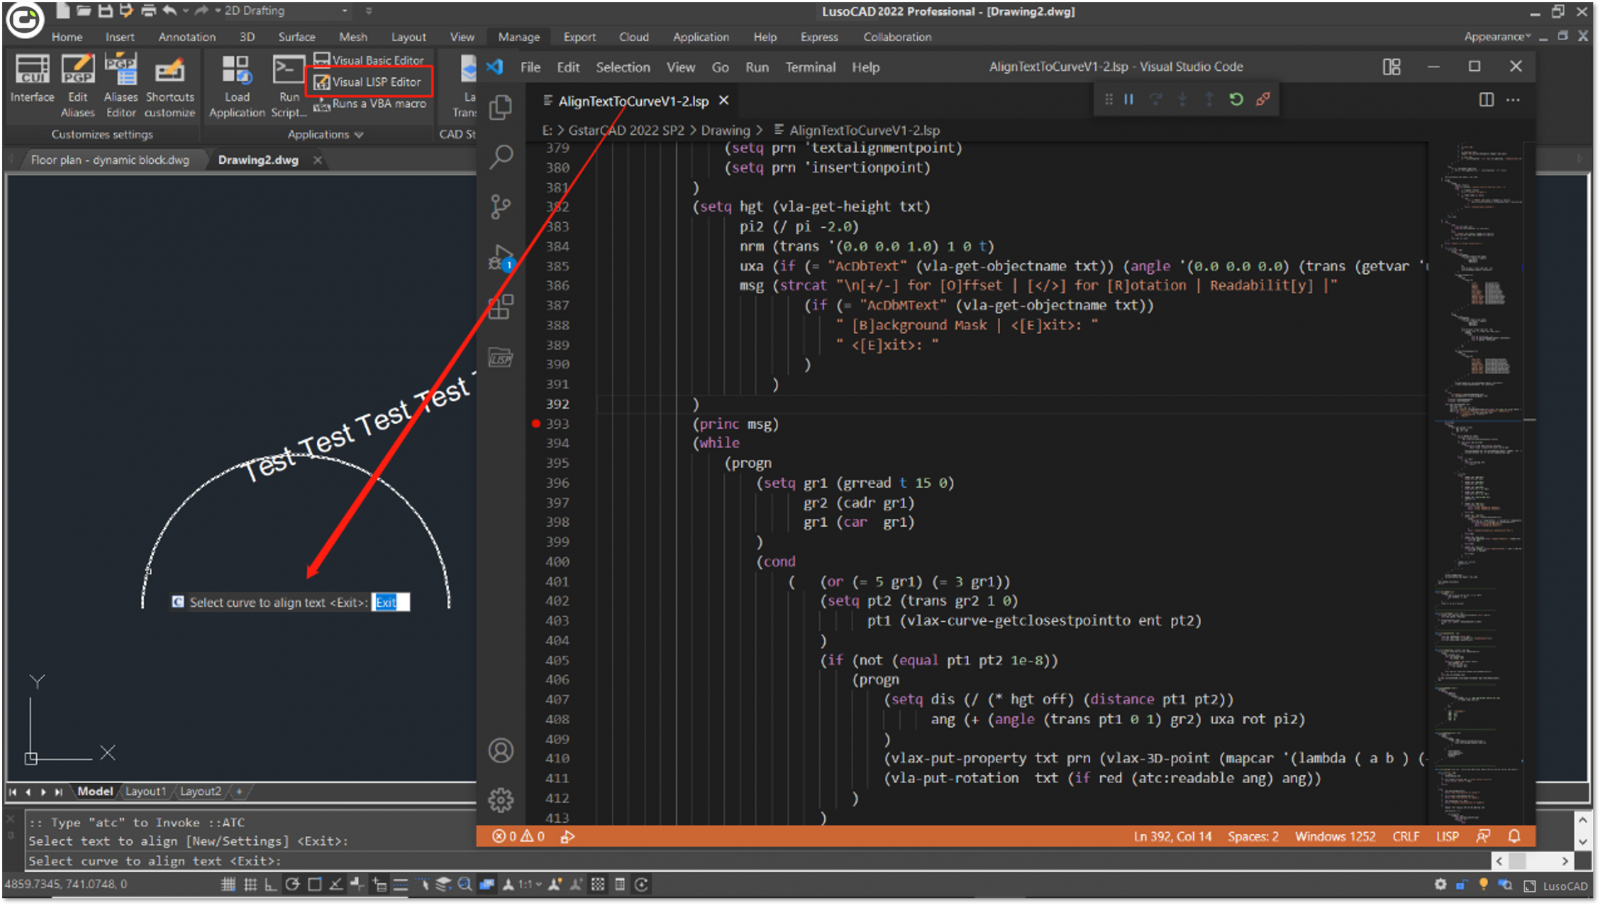Image resolution: width=1600 pixels, height=905 pixels.
Task: Open the Appearance dropdown
Action: tap(1497, 37)
